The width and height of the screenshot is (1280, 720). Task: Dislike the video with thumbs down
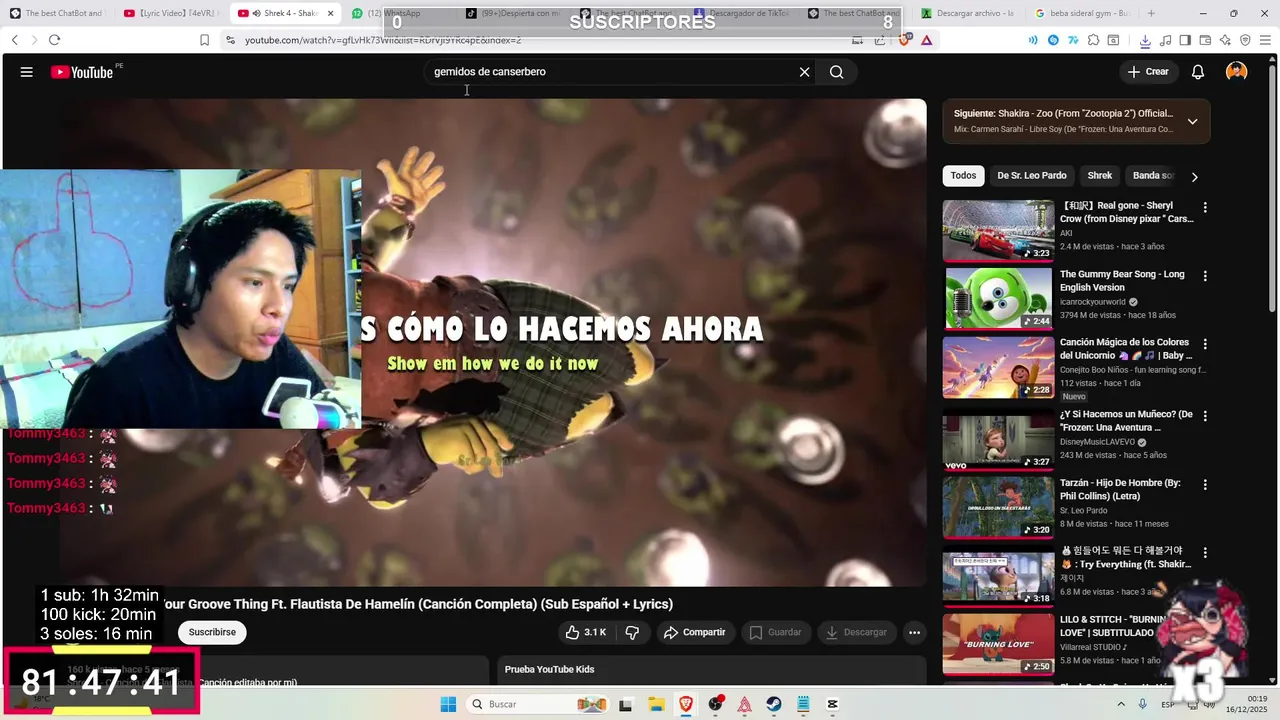point(632,632)
